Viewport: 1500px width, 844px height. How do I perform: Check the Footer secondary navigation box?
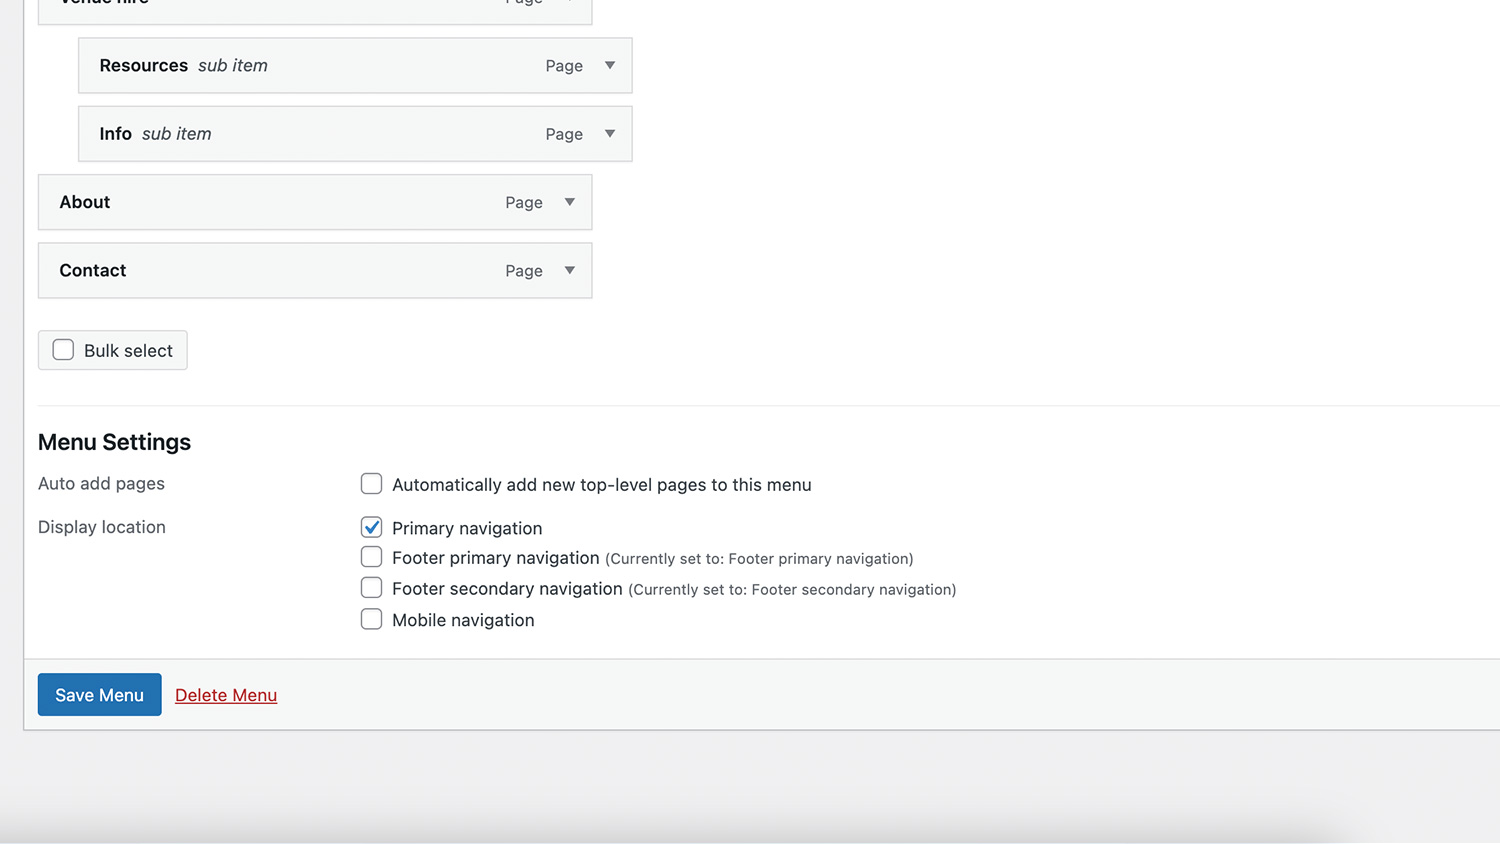tap(371, 588)
